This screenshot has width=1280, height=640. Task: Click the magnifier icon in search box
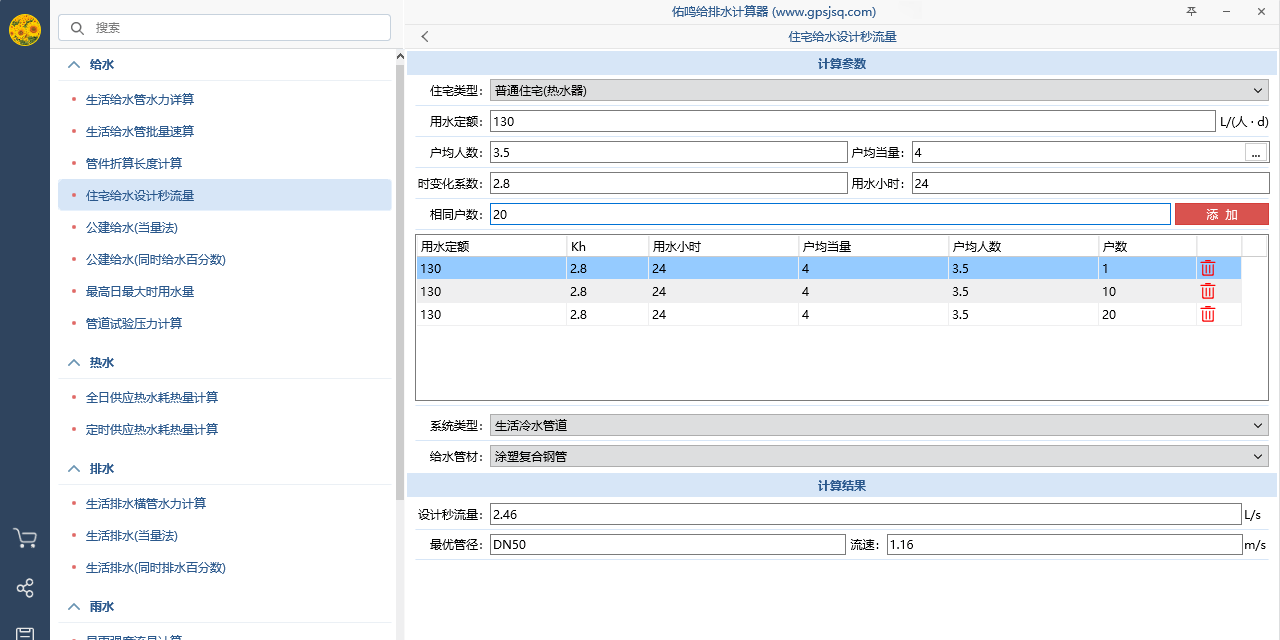coord(77,28)
